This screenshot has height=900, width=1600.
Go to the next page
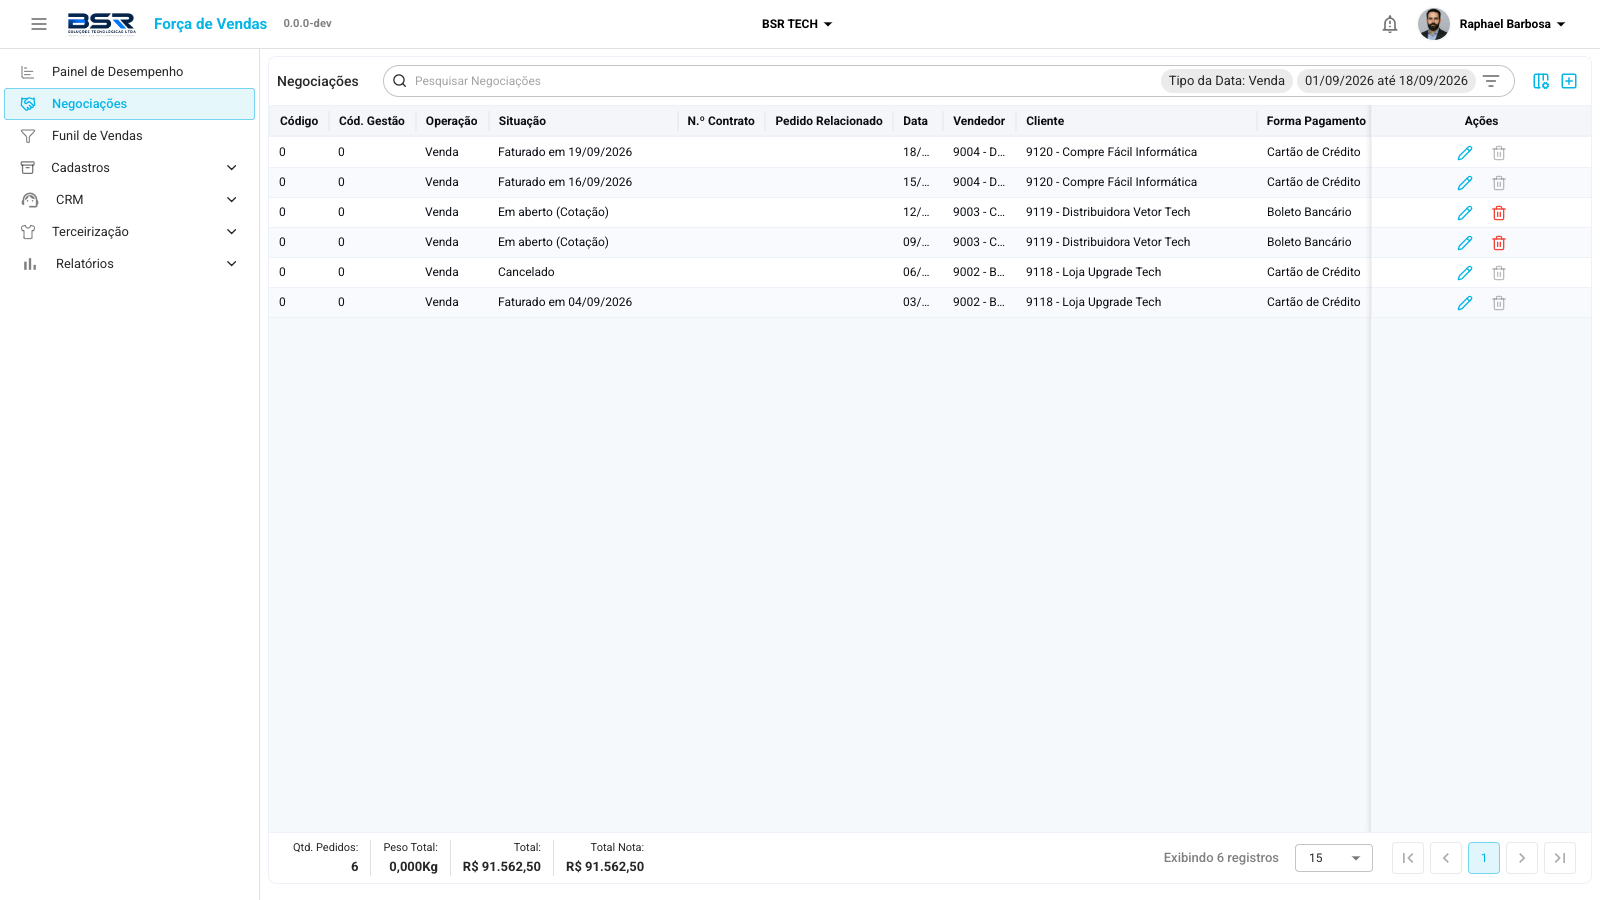(x=1522, y=858)
